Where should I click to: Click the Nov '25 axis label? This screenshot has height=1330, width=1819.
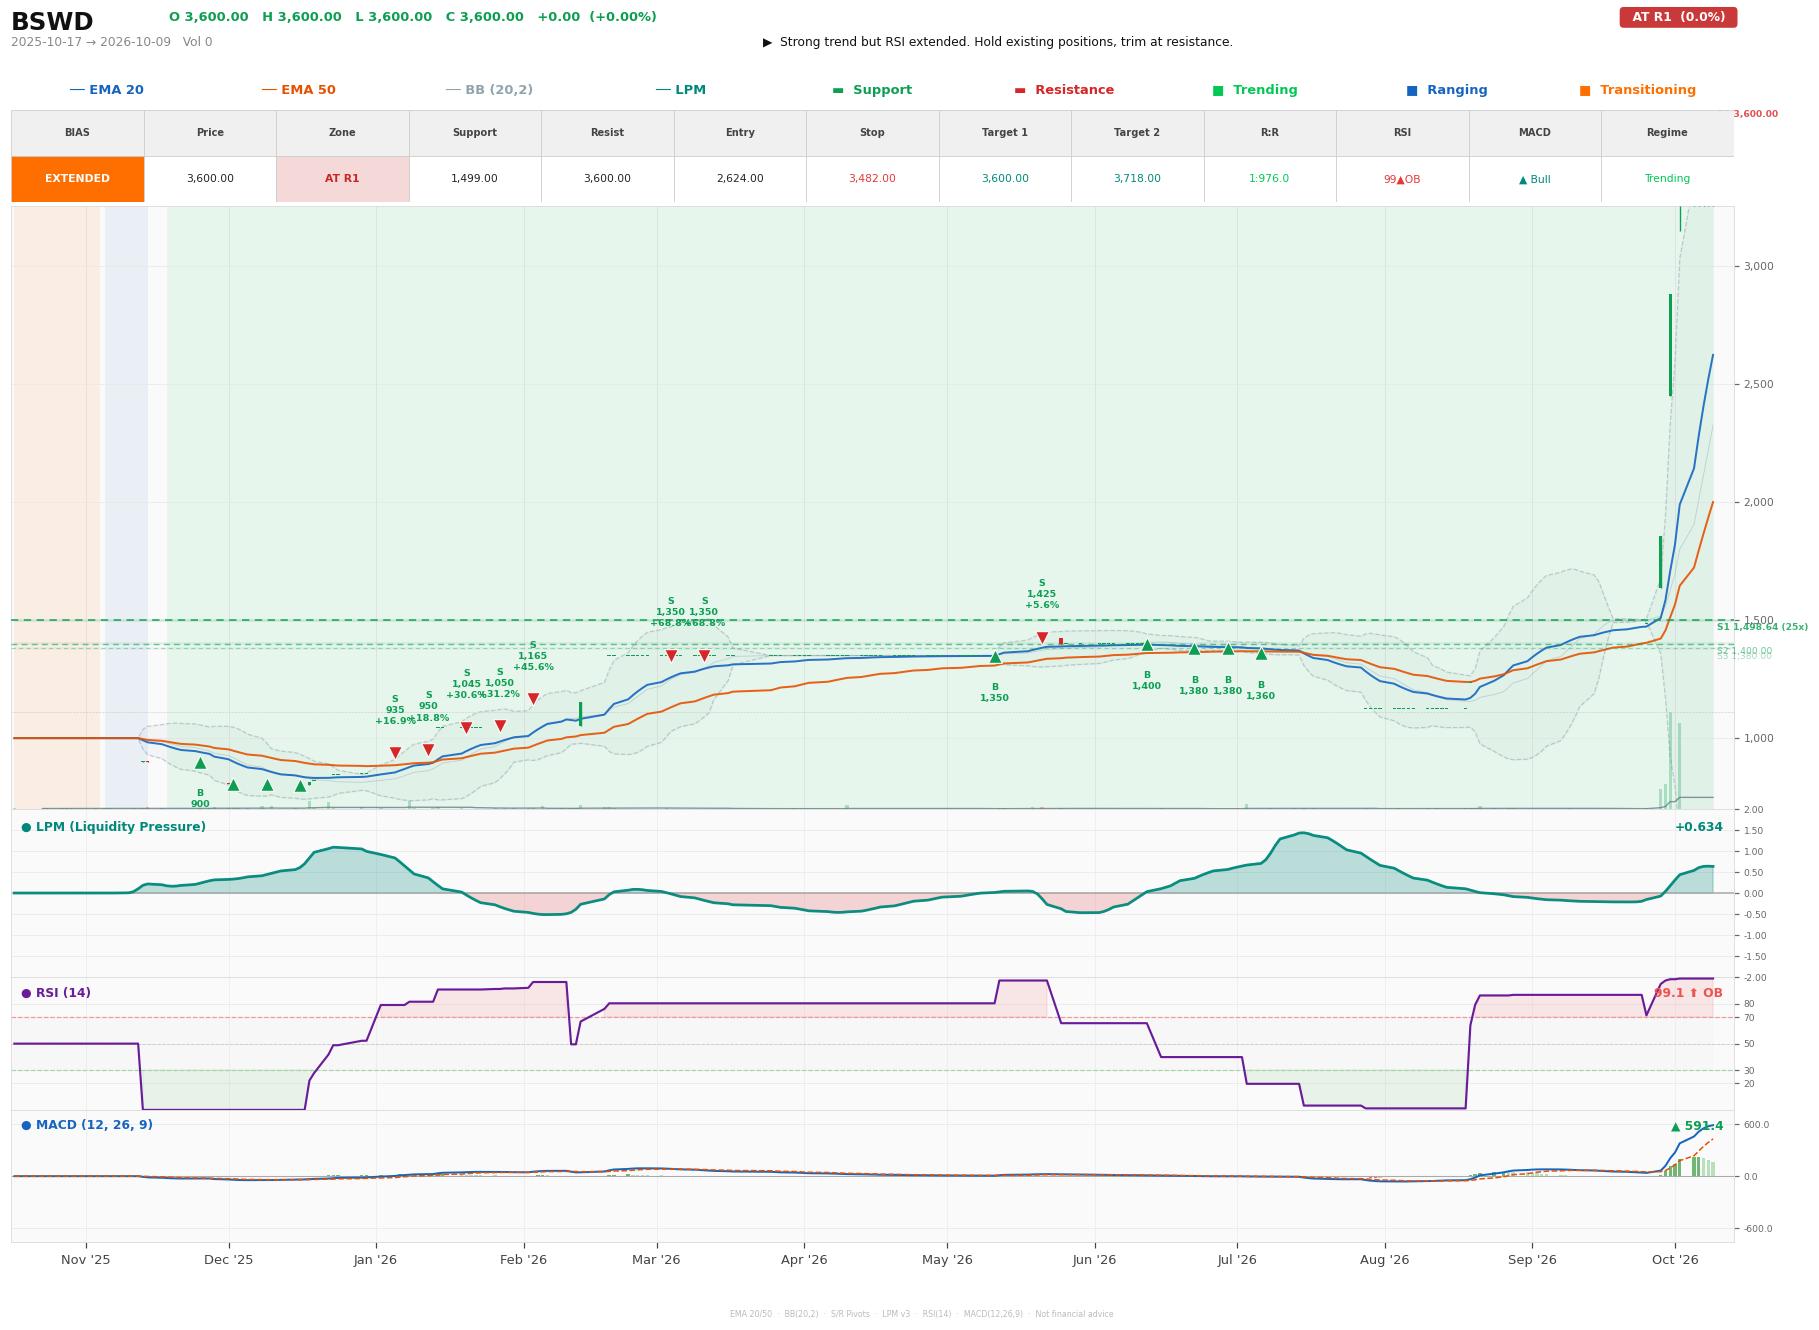[86, 1260]
